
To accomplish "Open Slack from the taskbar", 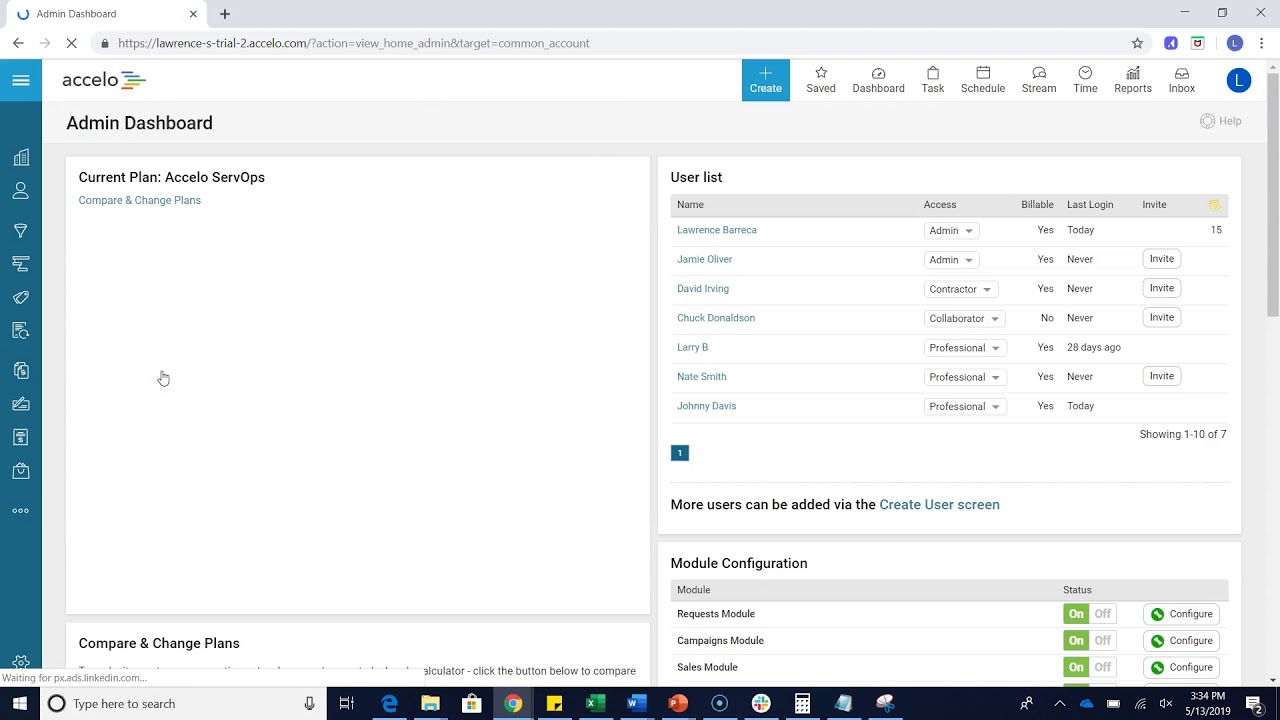I will point(761,704).
